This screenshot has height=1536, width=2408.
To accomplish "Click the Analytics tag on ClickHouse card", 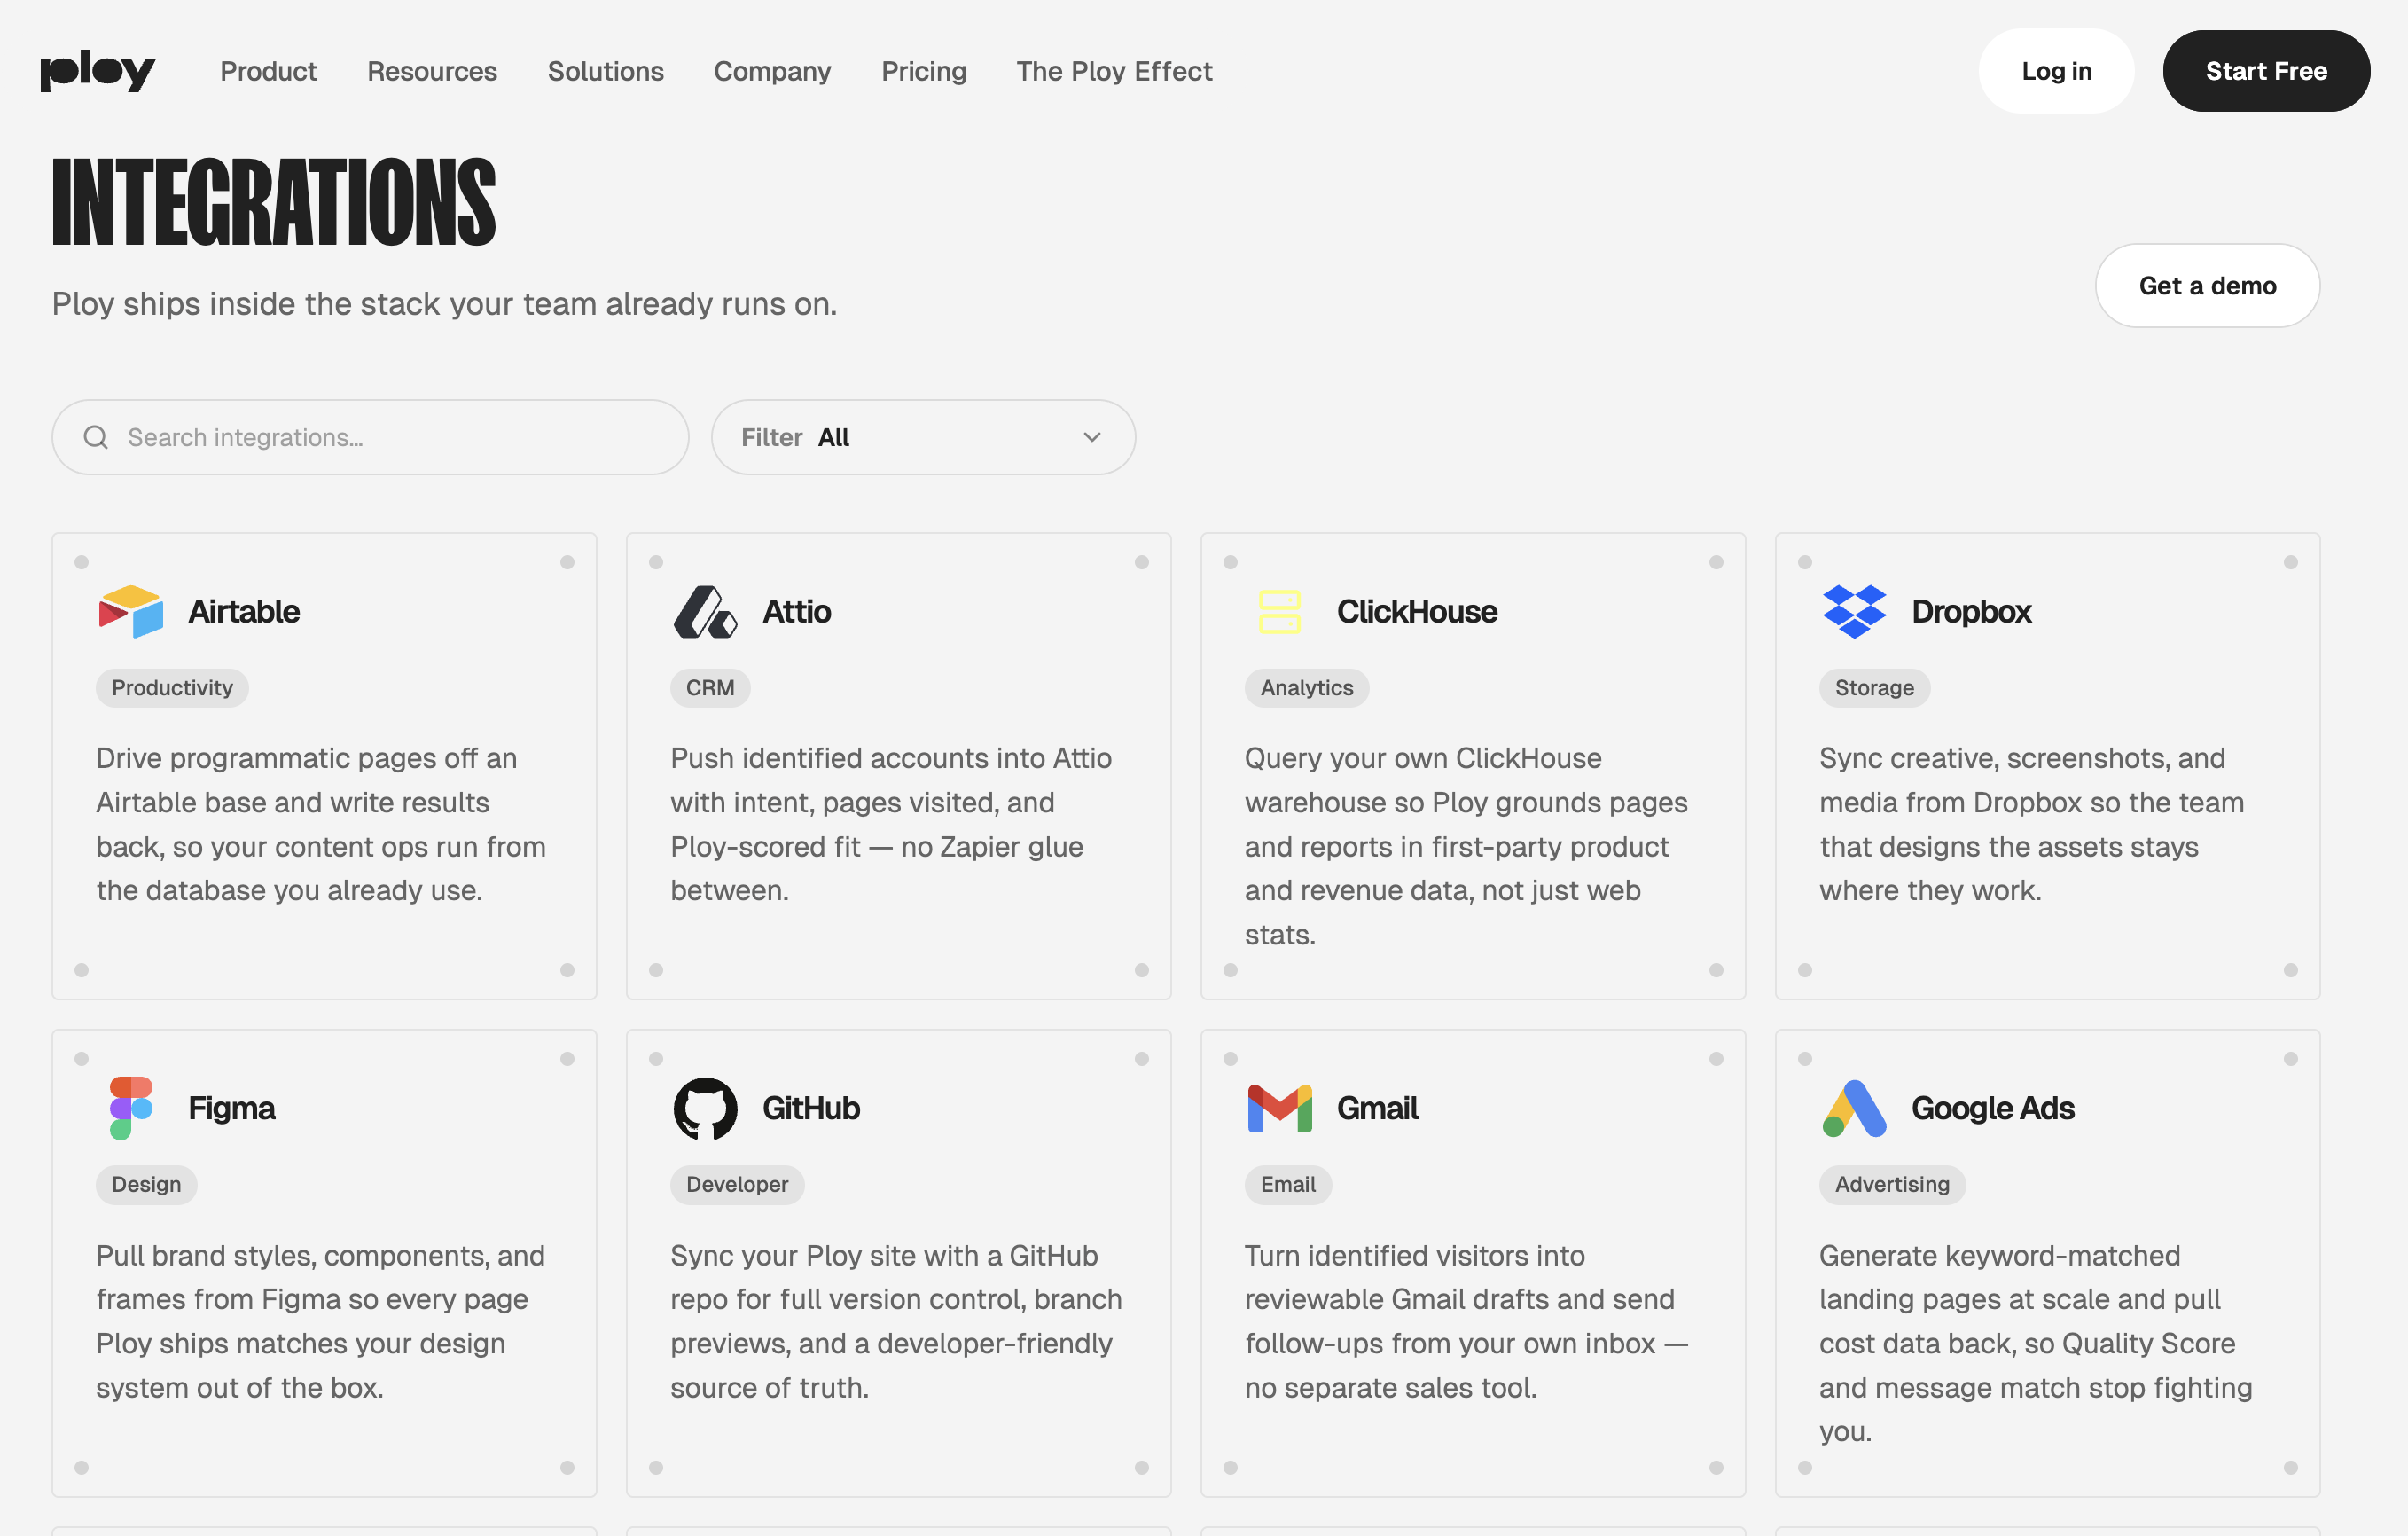I will 1306,688.
